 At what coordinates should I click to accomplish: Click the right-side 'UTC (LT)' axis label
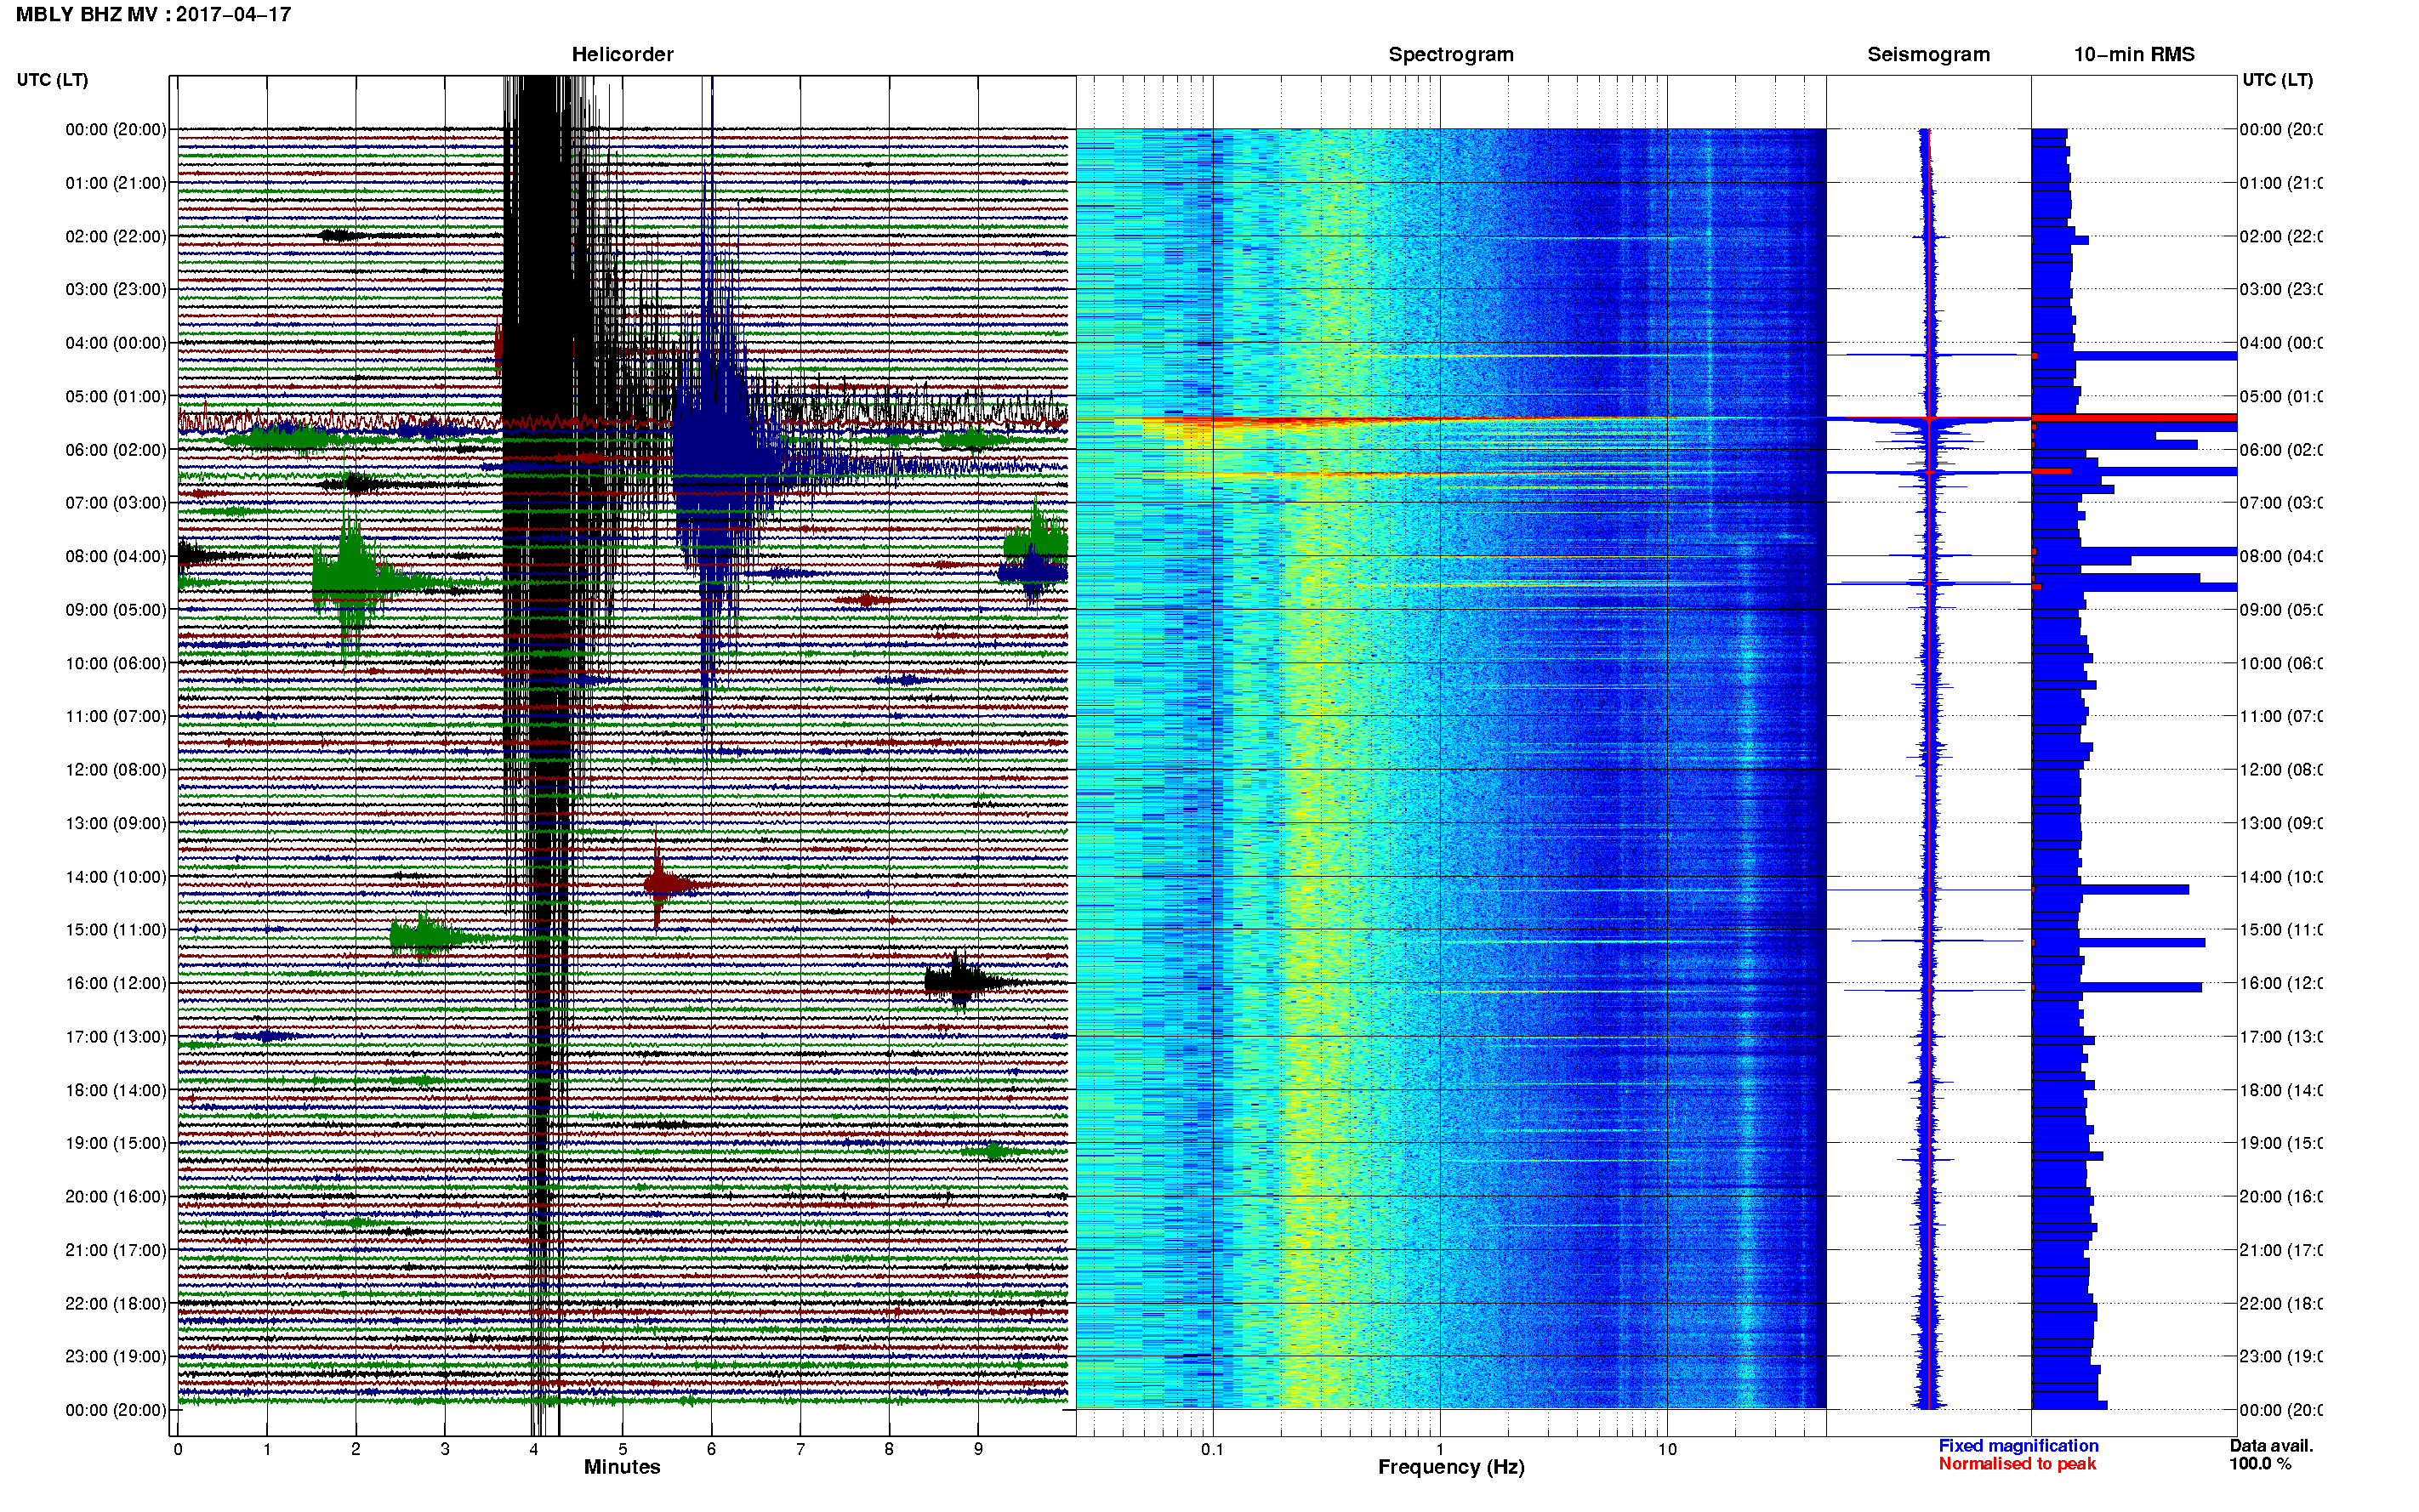click(x=2277, y=80)
